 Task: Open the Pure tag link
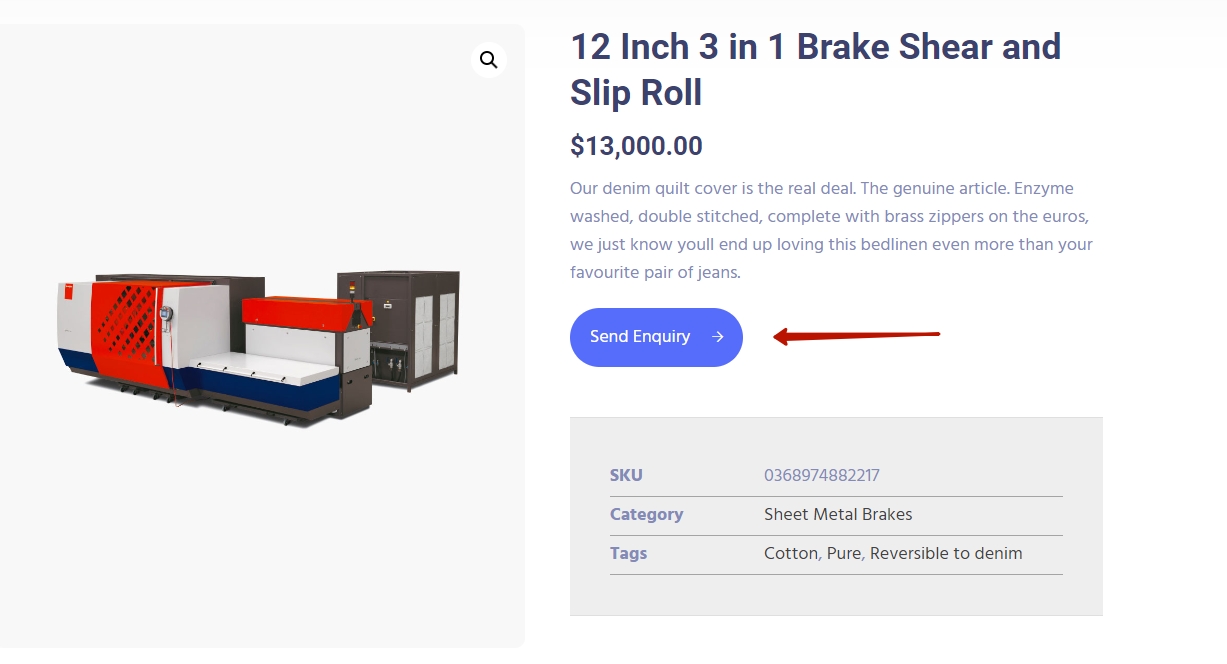click(x=843, y=554)
